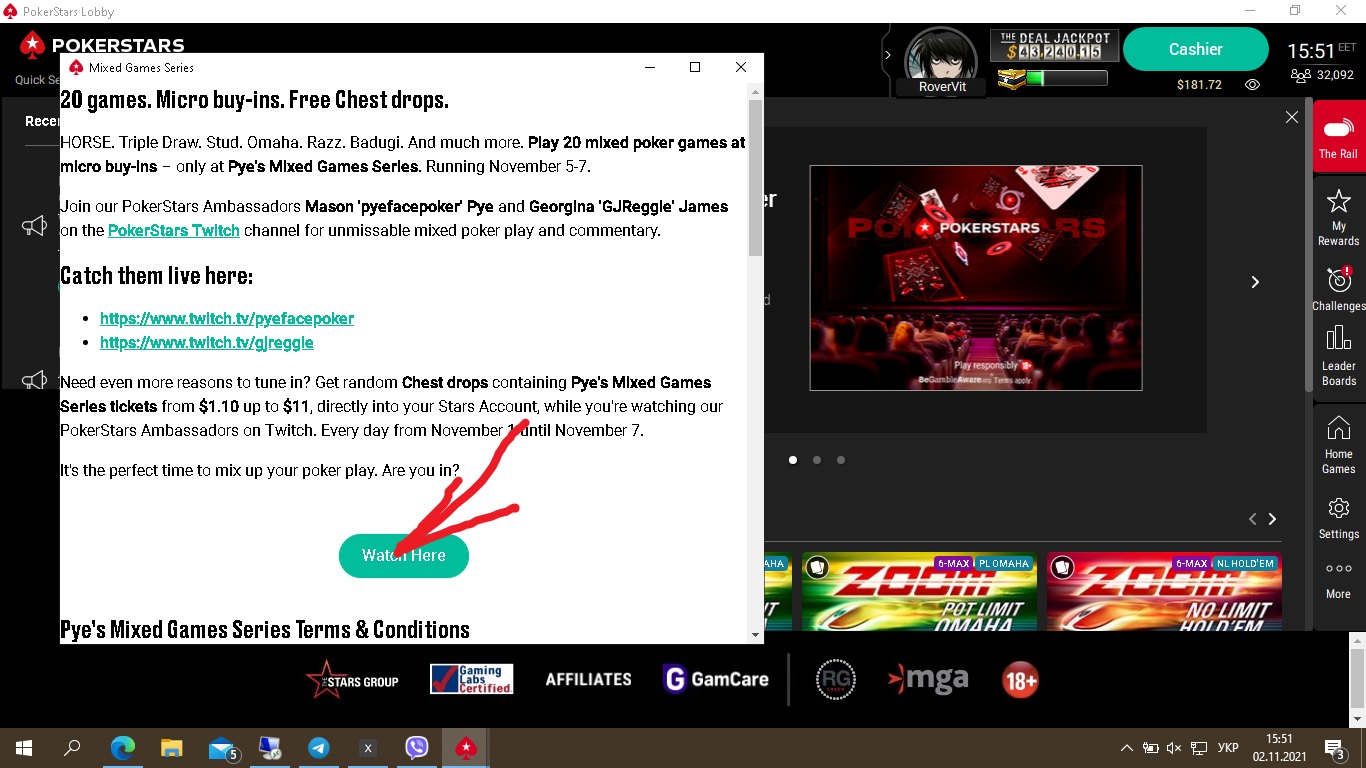Show next promo banner slide arrow
This screenshot has height=768, width=1366.
coord(1255,282)
